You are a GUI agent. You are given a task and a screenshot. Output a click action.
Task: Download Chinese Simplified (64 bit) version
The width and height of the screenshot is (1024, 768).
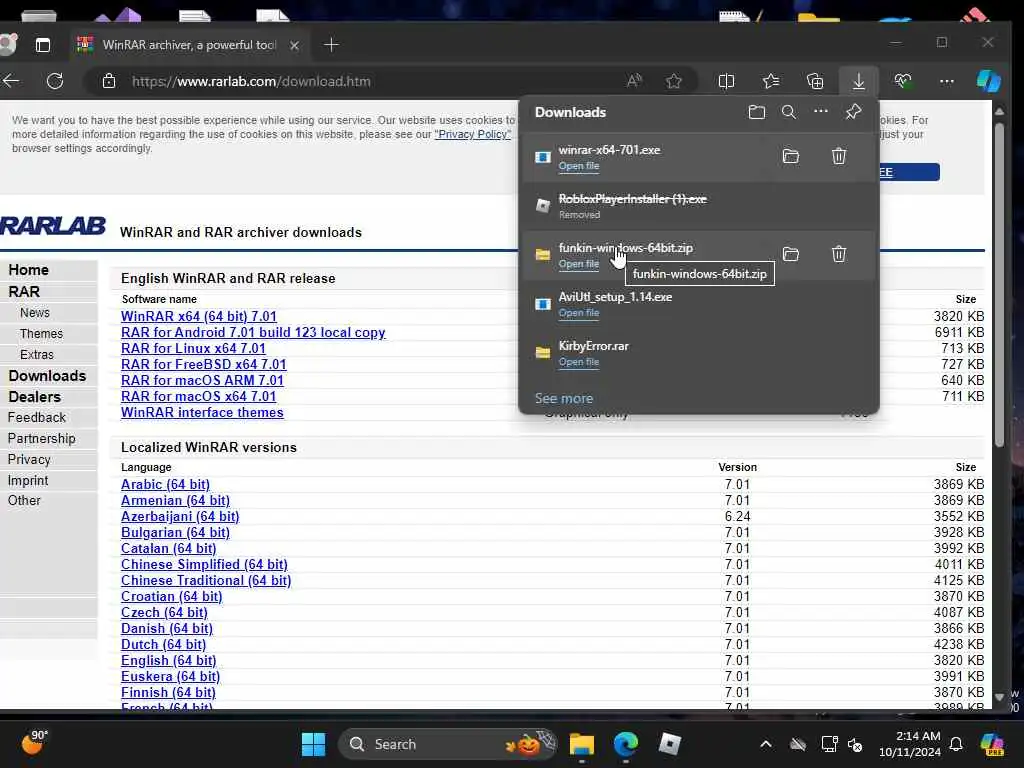click(204, 564)
